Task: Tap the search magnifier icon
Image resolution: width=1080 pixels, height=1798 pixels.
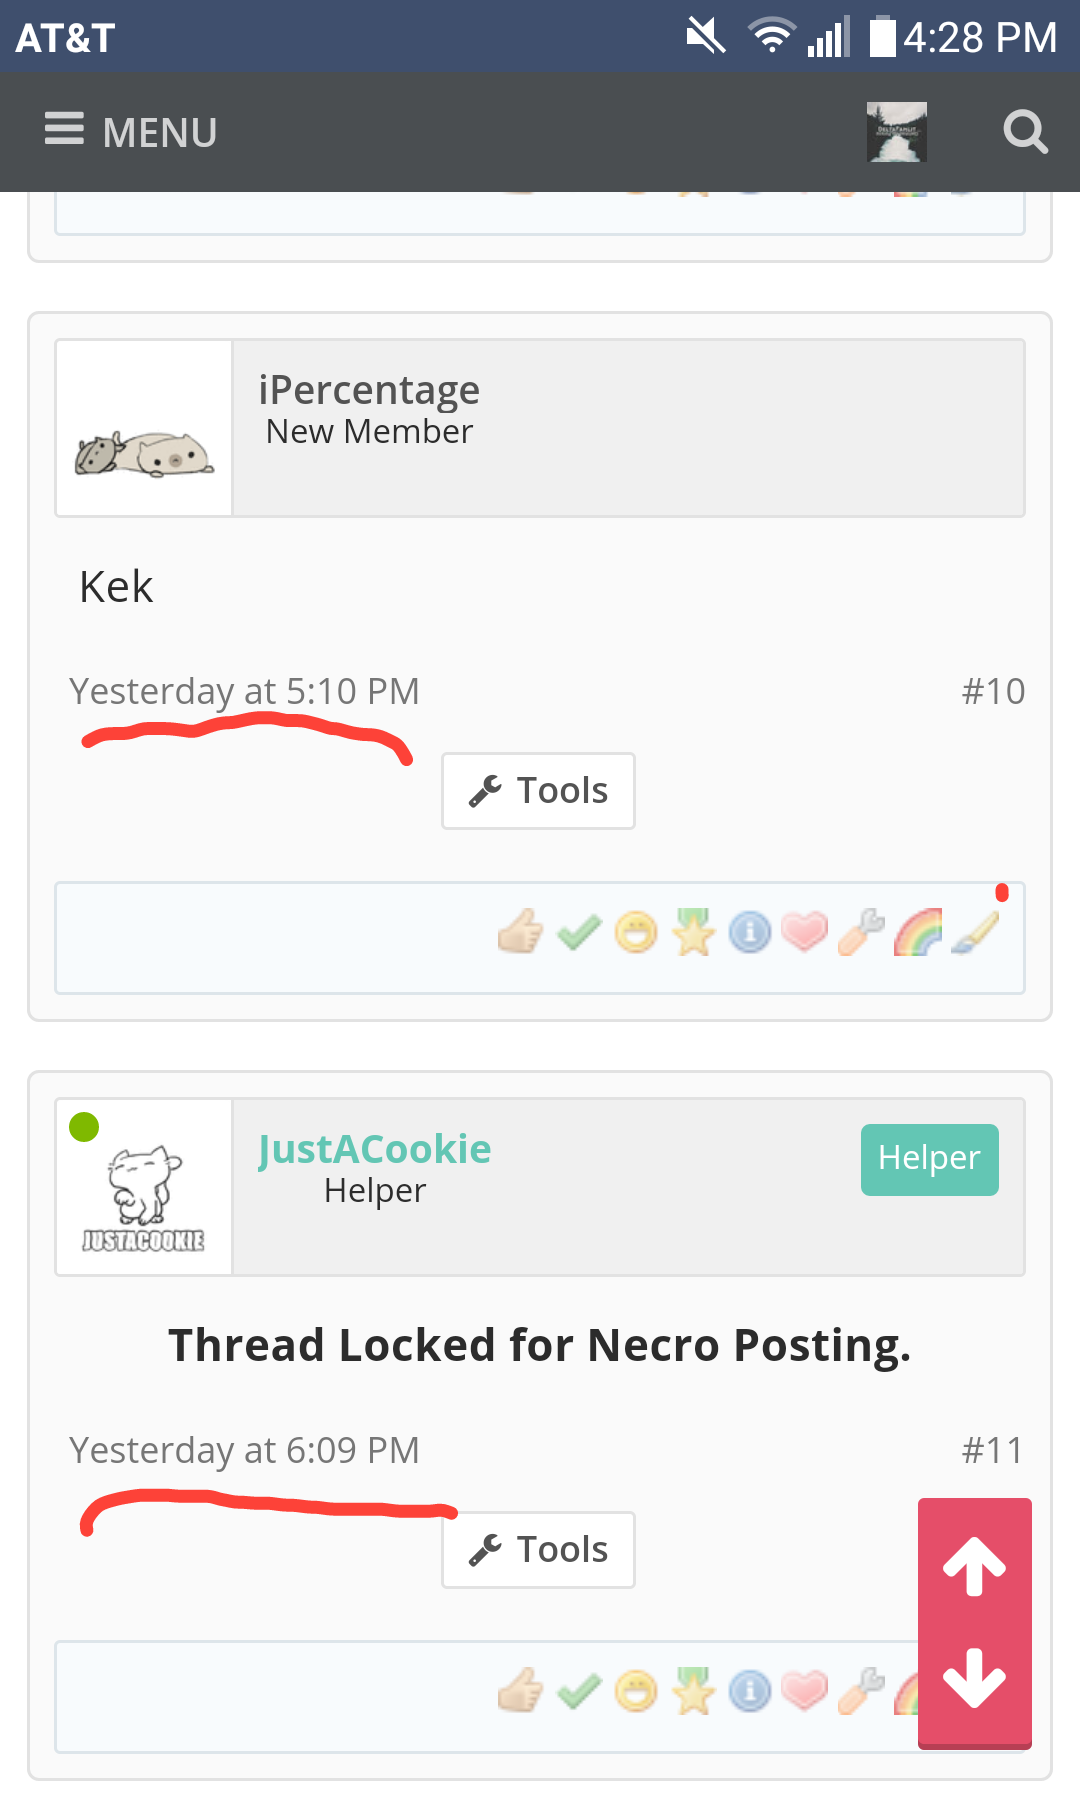Action: pos(1026,132)
